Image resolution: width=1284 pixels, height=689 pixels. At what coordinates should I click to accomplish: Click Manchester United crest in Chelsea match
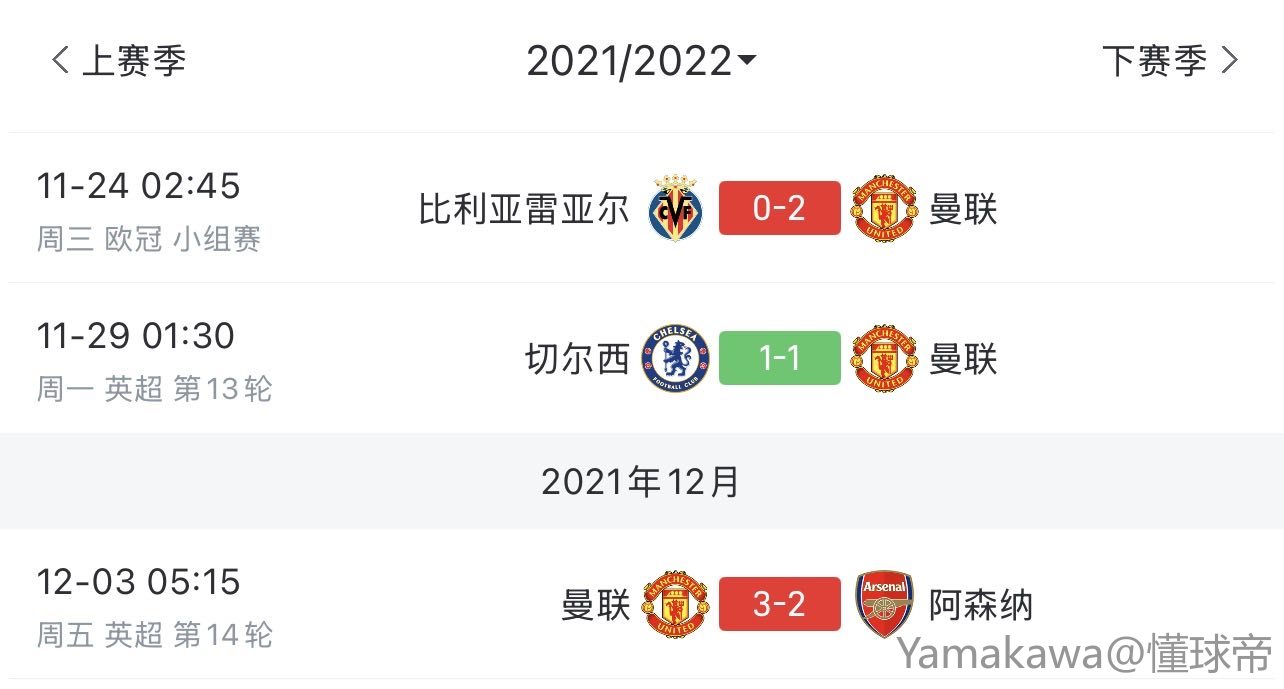pyautogui.click(x=884, y=358)
